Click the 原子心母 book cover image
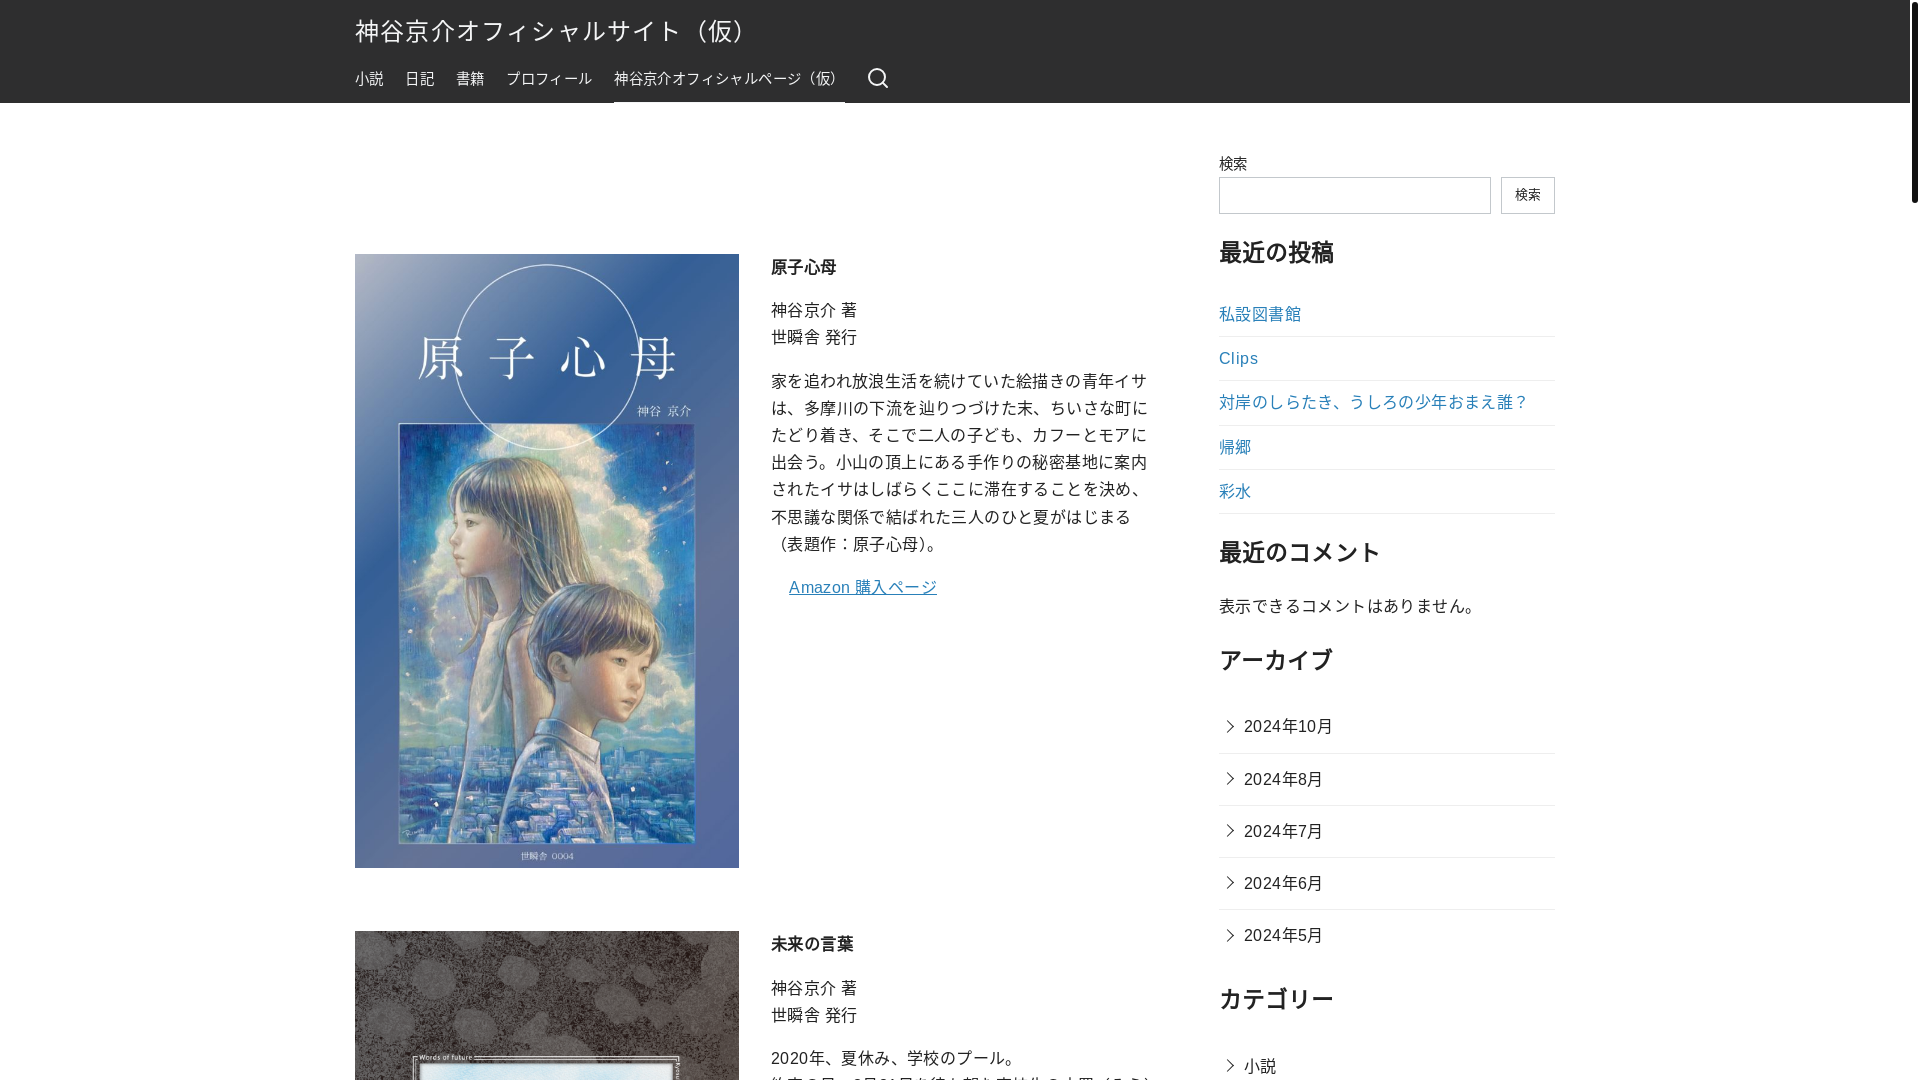Image resolution: width=1920 pixels, height=1080 pixels. 546,560
